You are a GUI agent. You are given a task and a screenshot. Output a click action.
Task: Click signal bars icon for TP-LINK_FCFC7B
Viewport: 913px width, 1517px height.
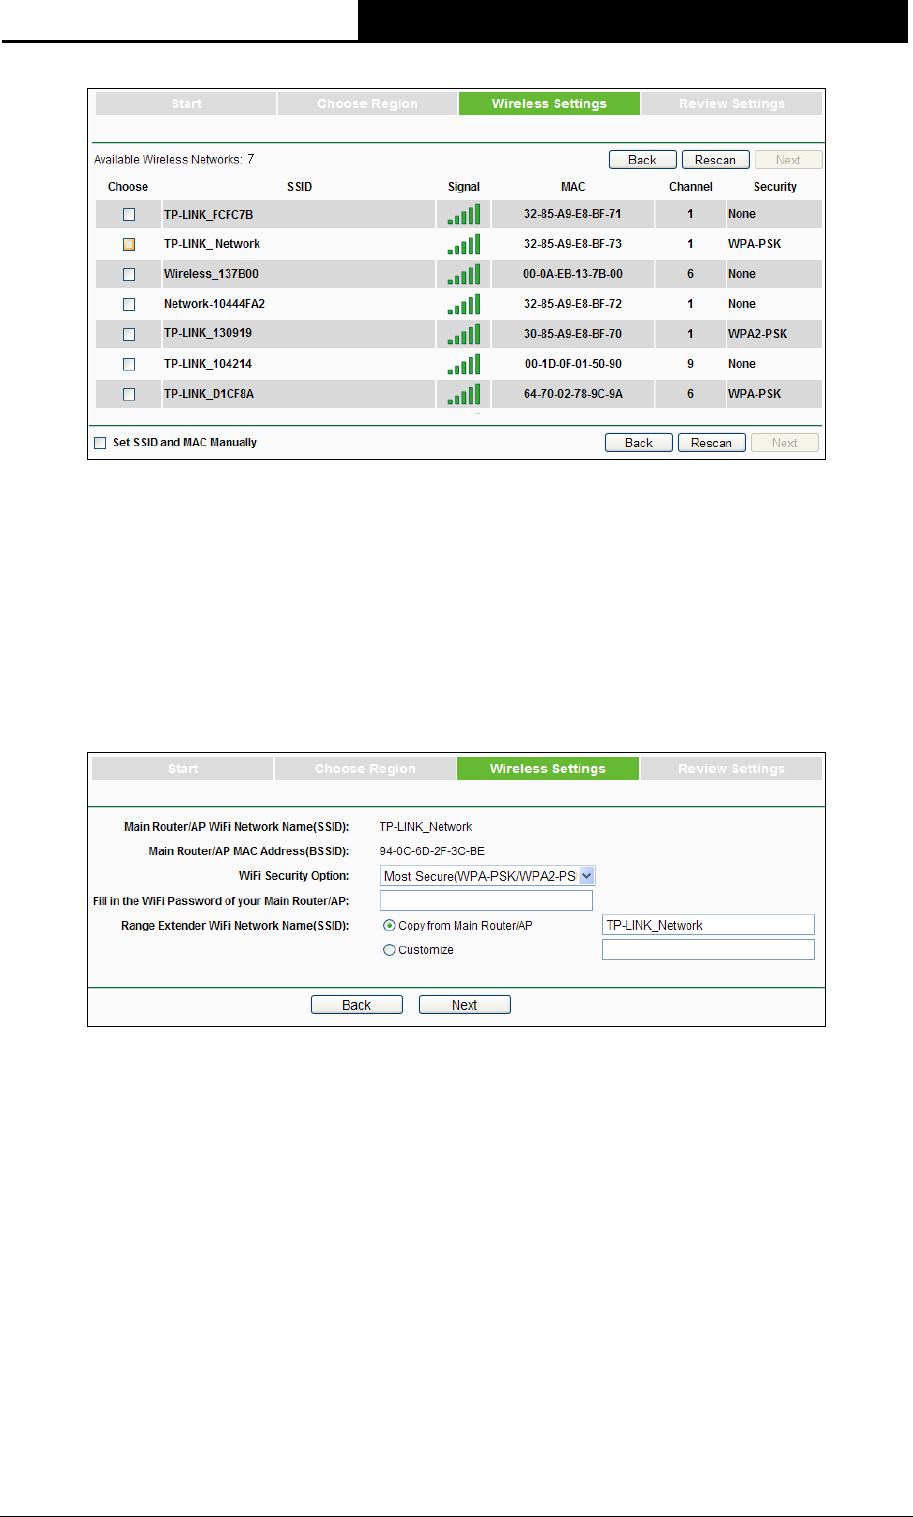click(464, 213)
